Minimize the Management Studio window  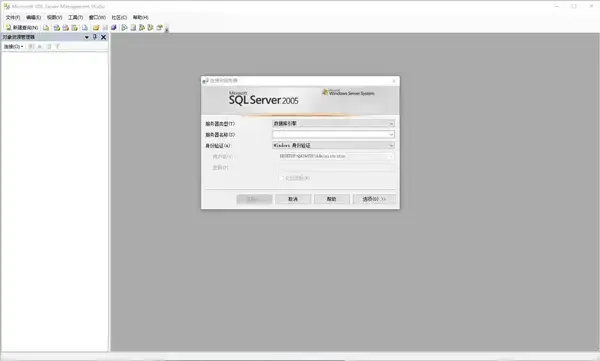557,6
